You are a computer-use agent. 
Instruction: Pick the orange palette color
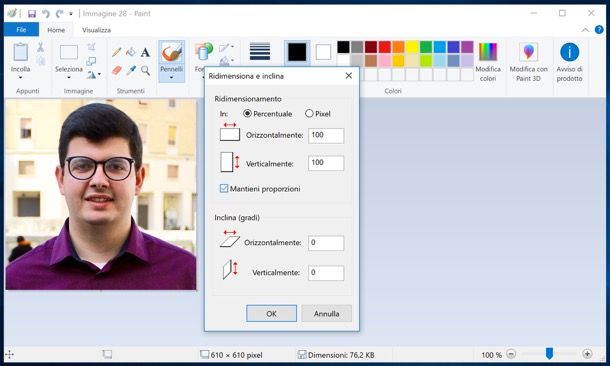[x=398, y=47]
